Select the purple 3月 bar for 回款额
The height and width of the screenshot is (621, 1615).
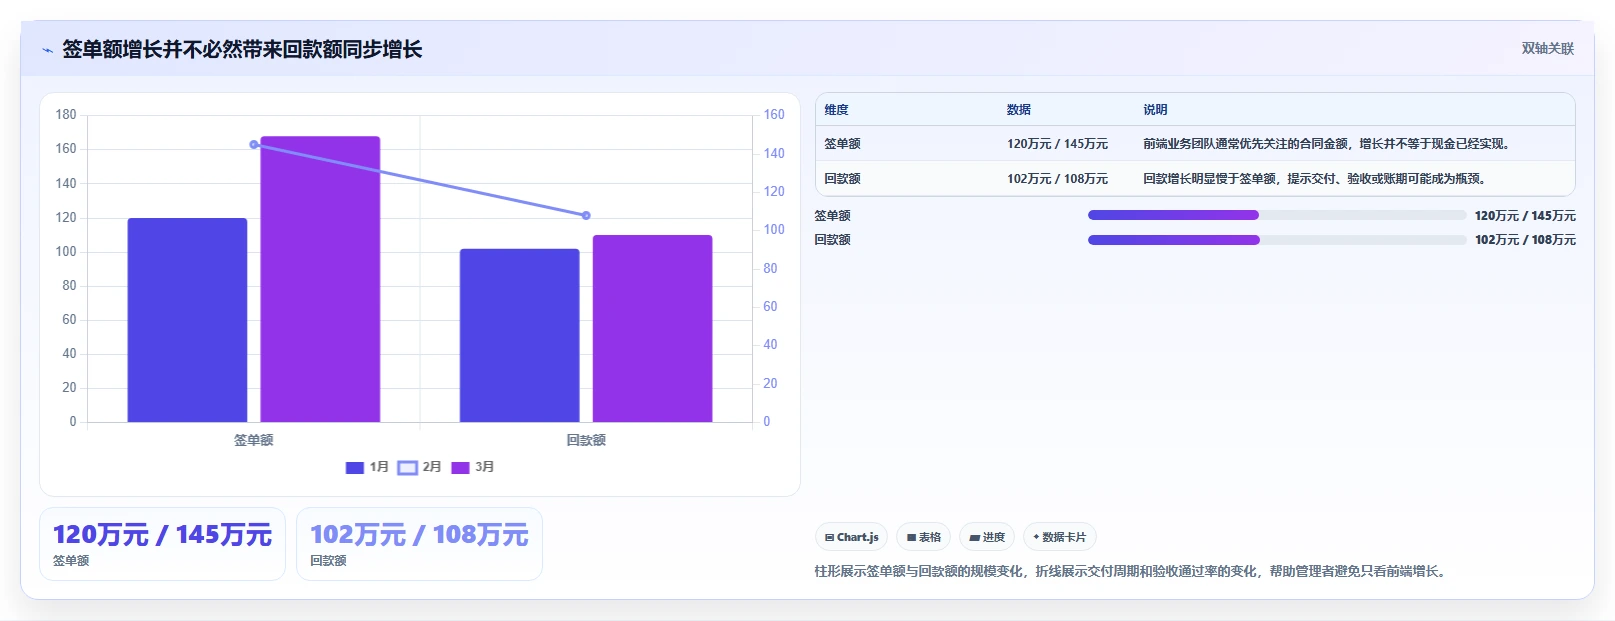pos(652,328)
